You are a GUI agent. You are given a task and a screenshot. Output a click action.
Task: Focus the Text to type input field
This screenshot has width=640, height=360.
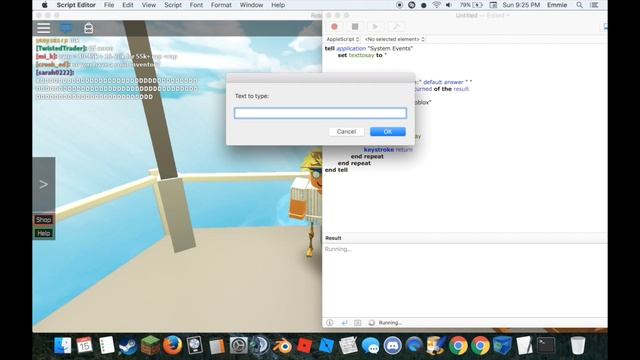(320, 113)
